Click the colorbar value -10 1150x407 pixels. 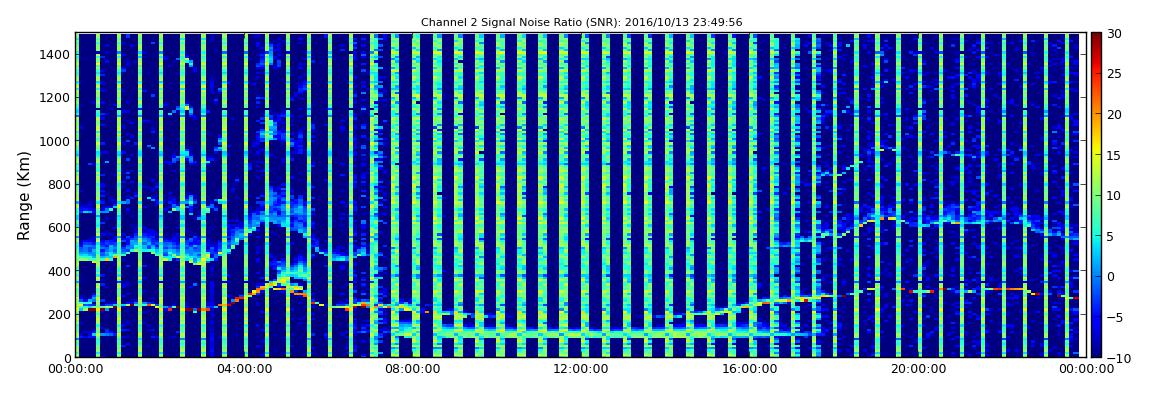click(x=1118, y=358)
